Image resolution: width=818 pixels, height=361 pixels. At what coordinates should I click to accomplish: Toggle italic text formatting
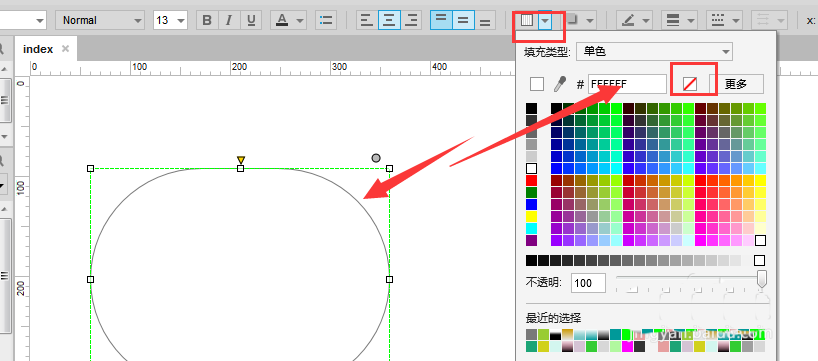click(229, 20)
